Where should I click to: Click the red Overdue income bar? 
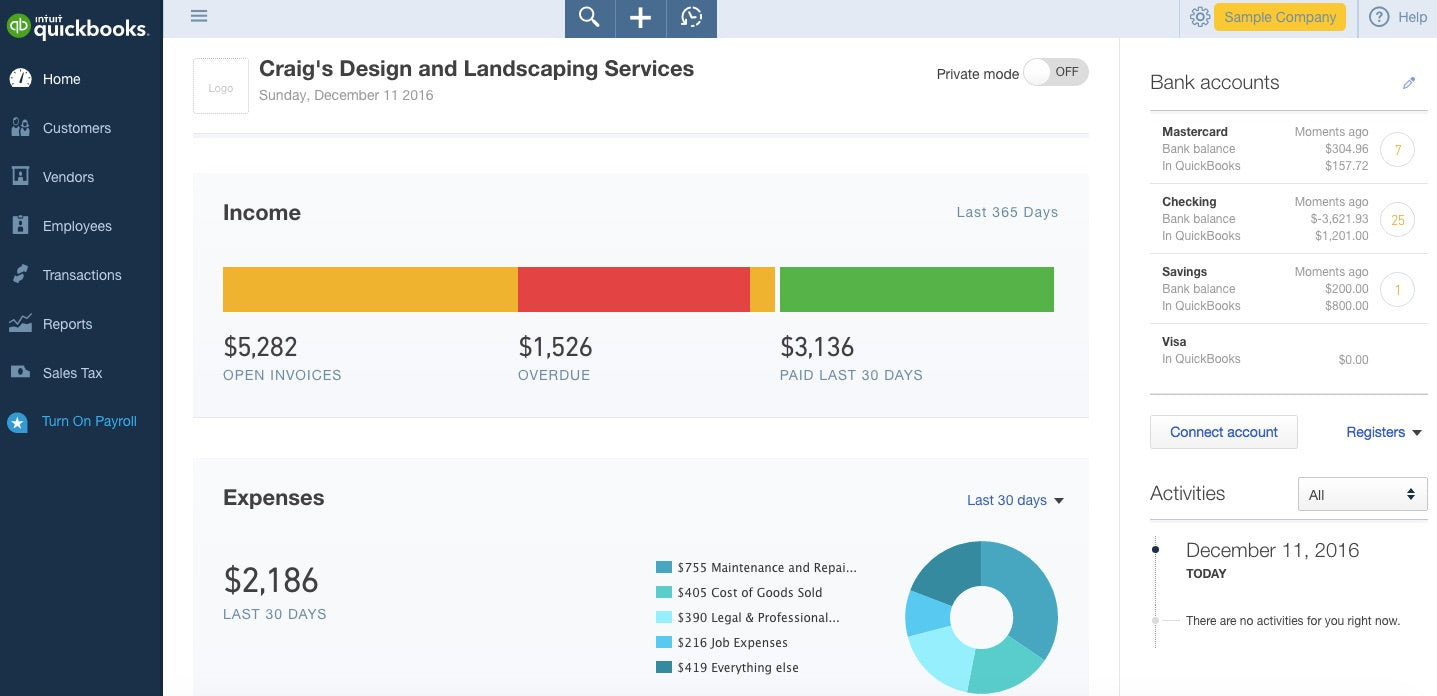coord(633,289)
